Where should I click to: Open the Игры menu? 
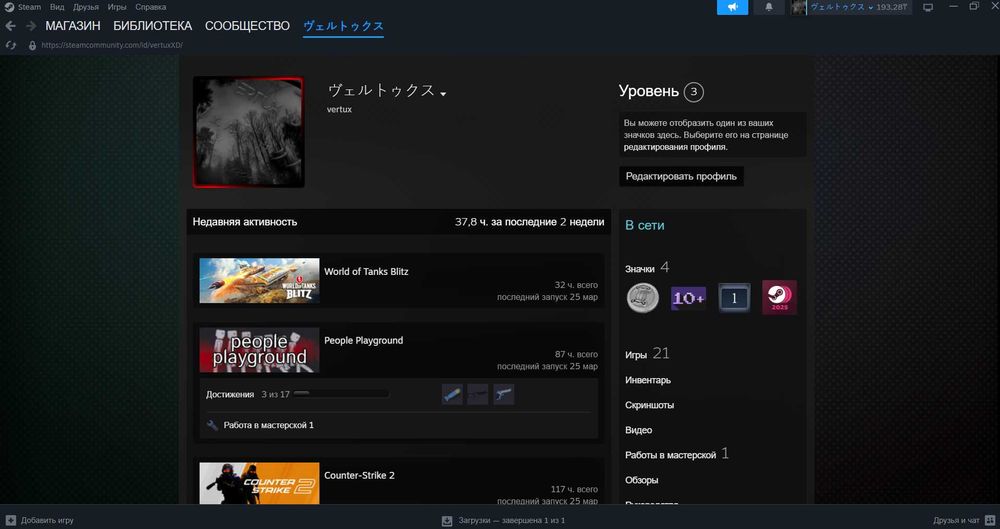(117, 7)
